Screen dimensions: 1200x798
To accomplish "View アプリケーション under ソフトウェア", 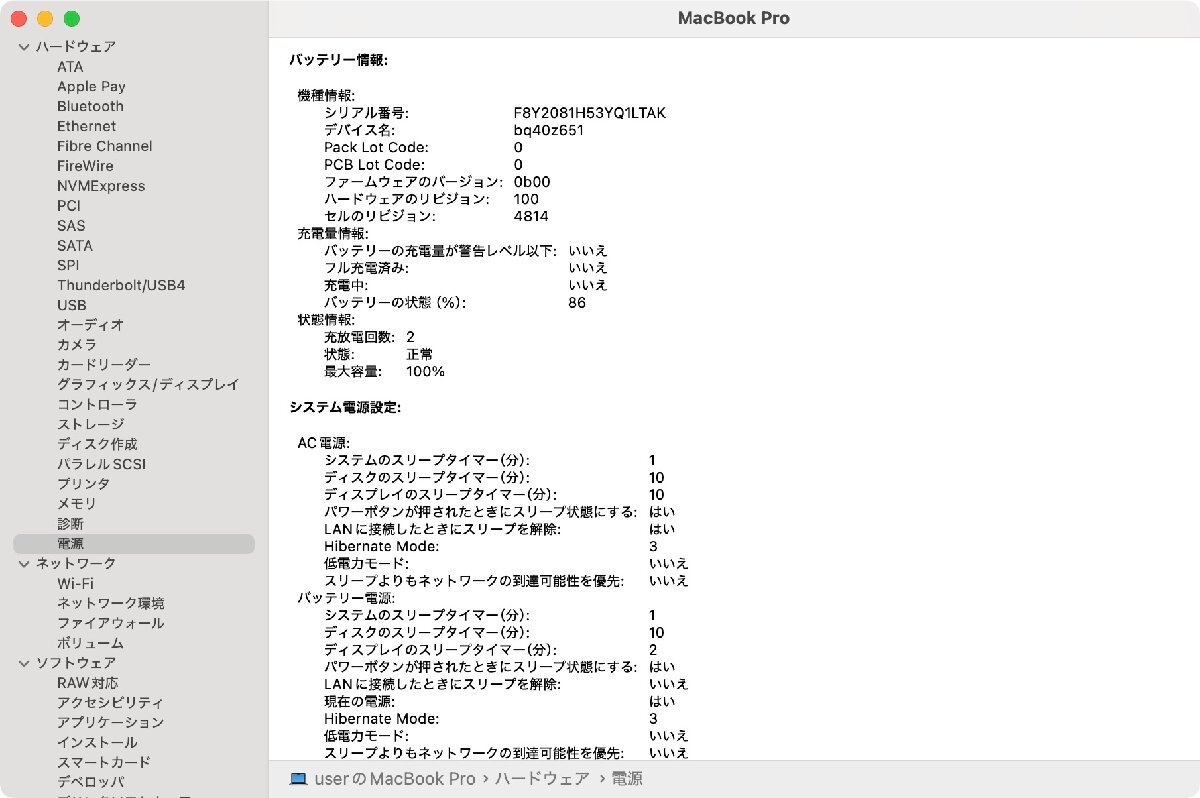I will (x=111, y=722).
